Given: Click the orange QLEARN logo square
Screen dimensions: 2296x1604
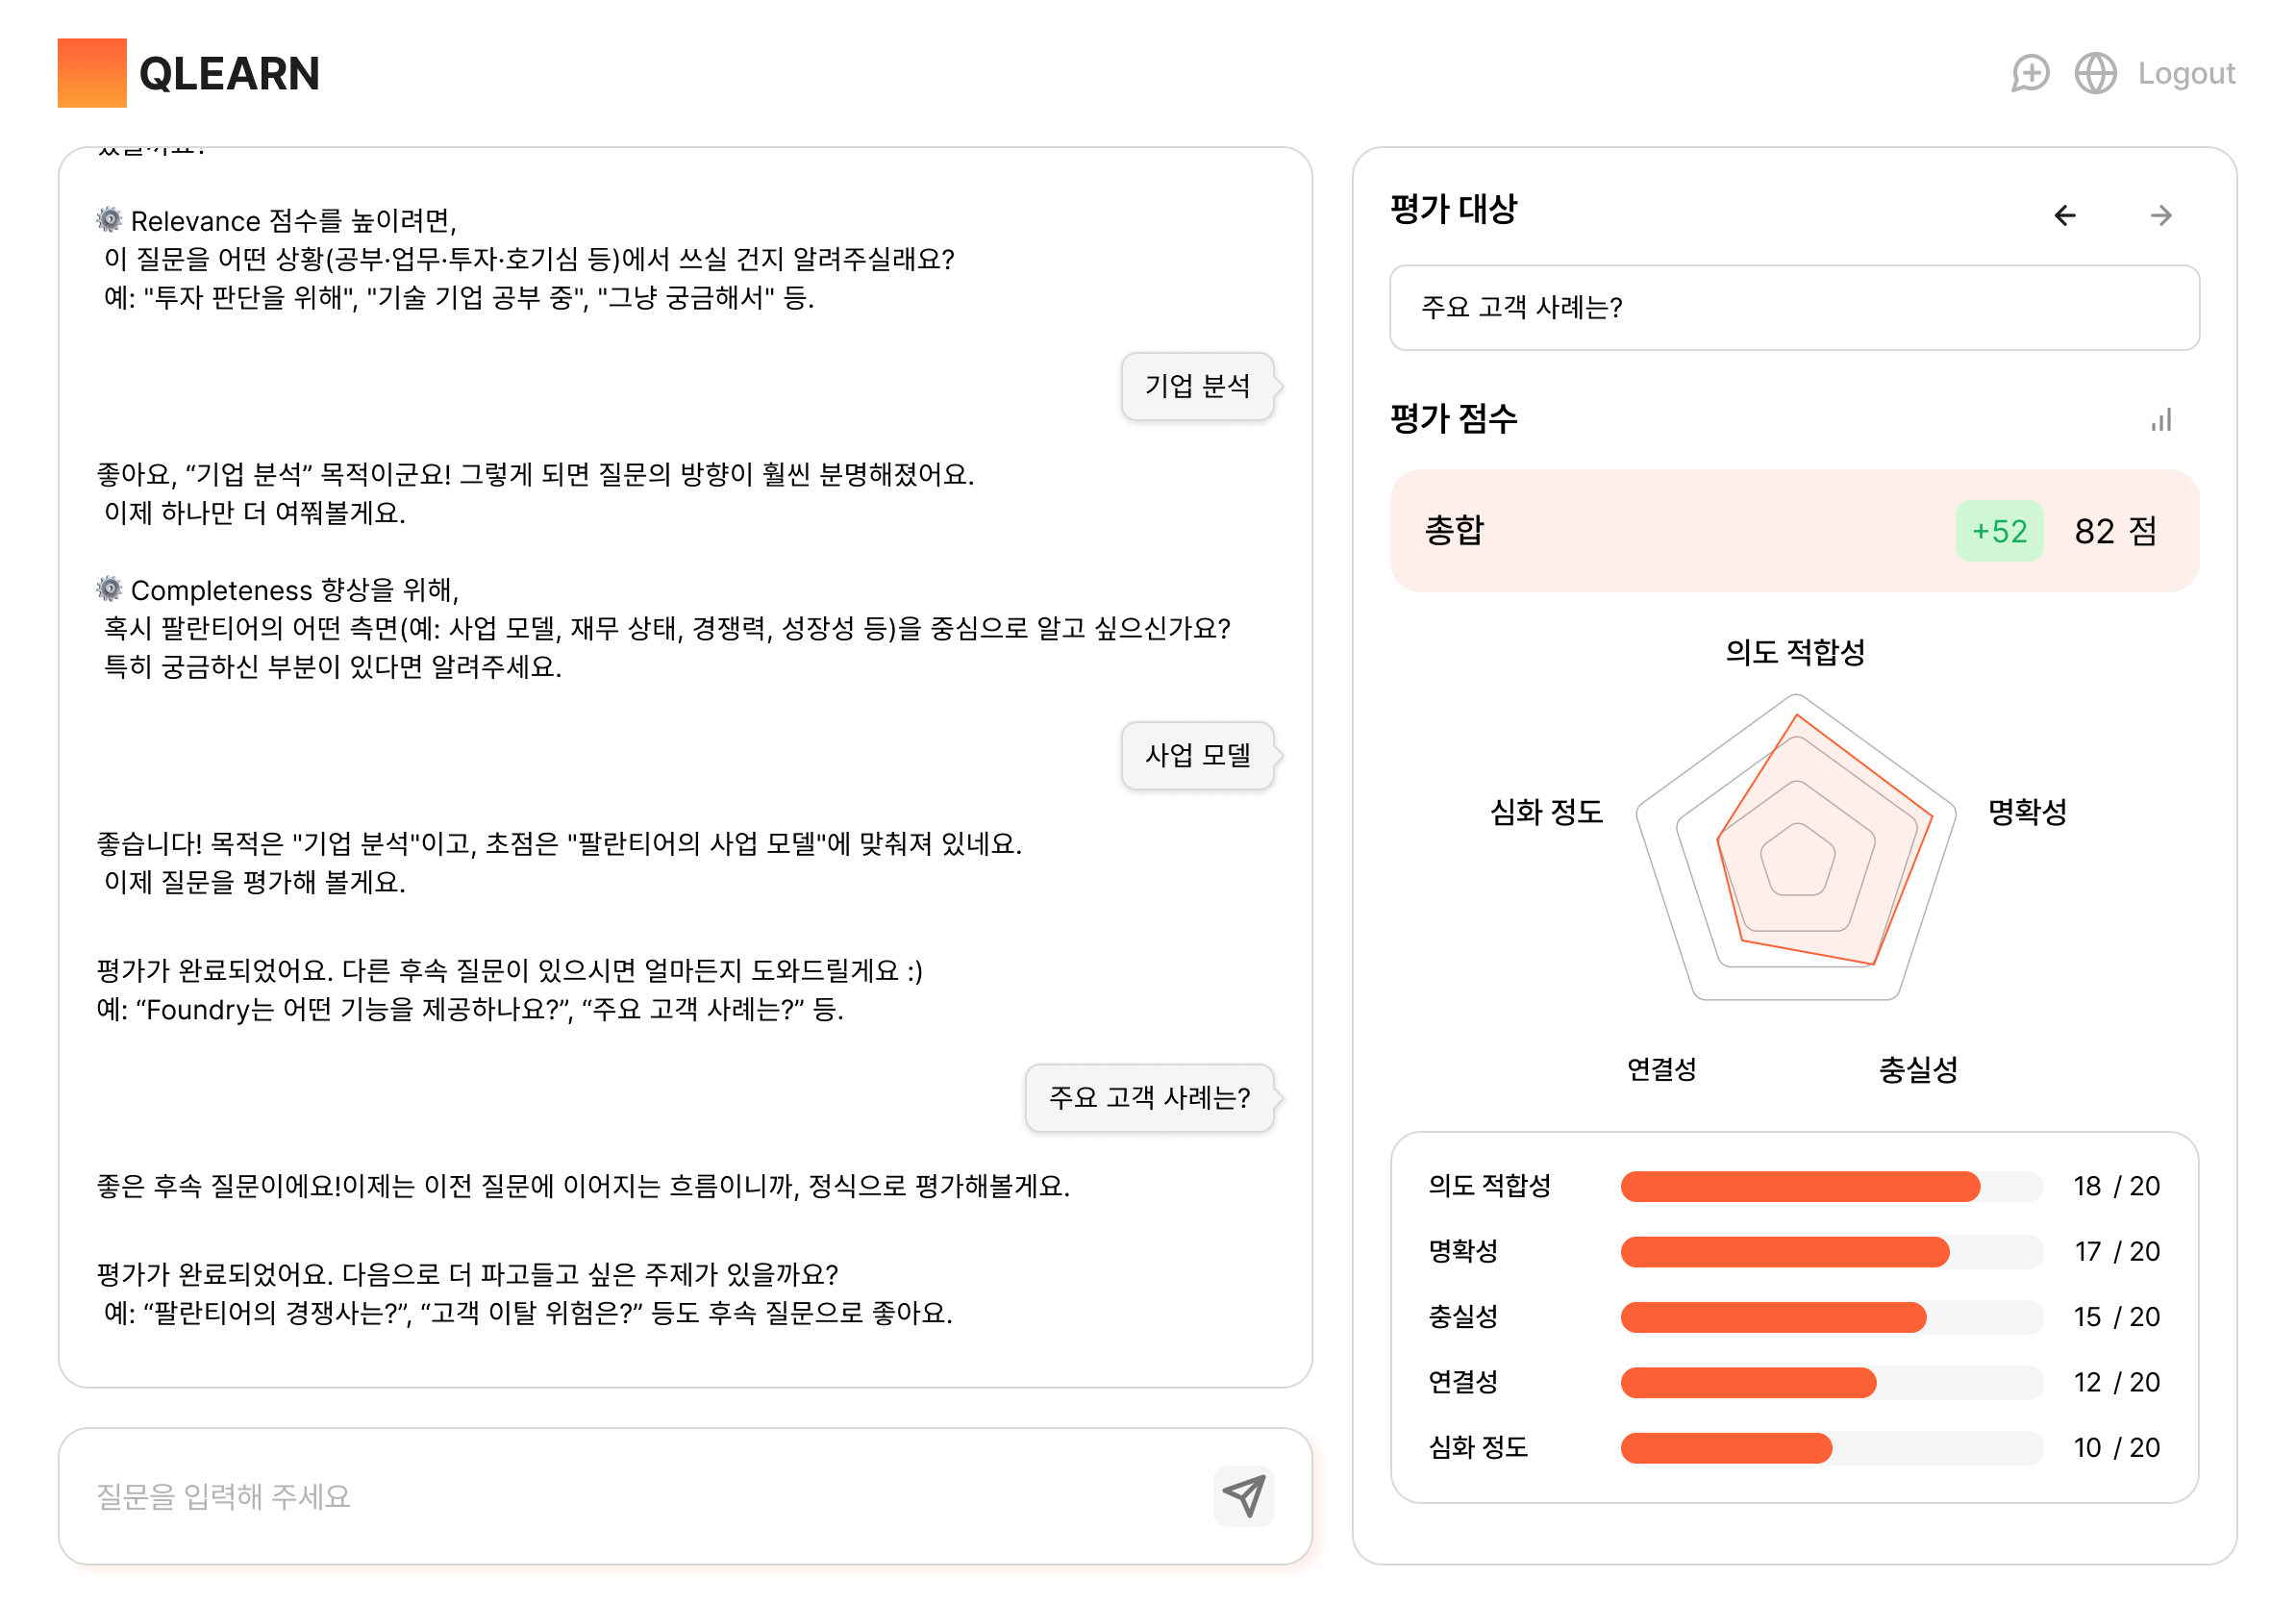Looking at the screenshot, I should tap(92, 73).
